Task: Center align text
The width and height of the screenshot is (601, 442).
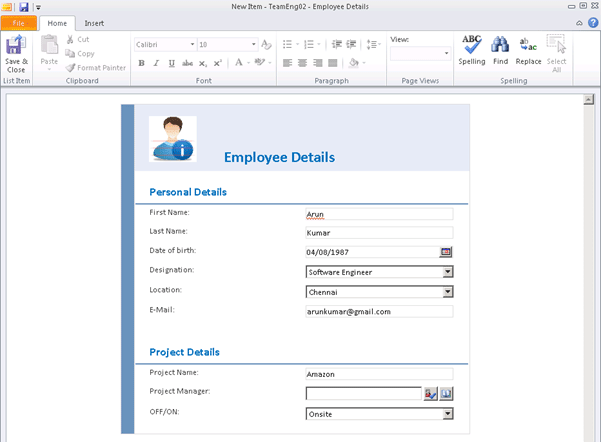Action: pyautogui.click(x=302, y=63)
